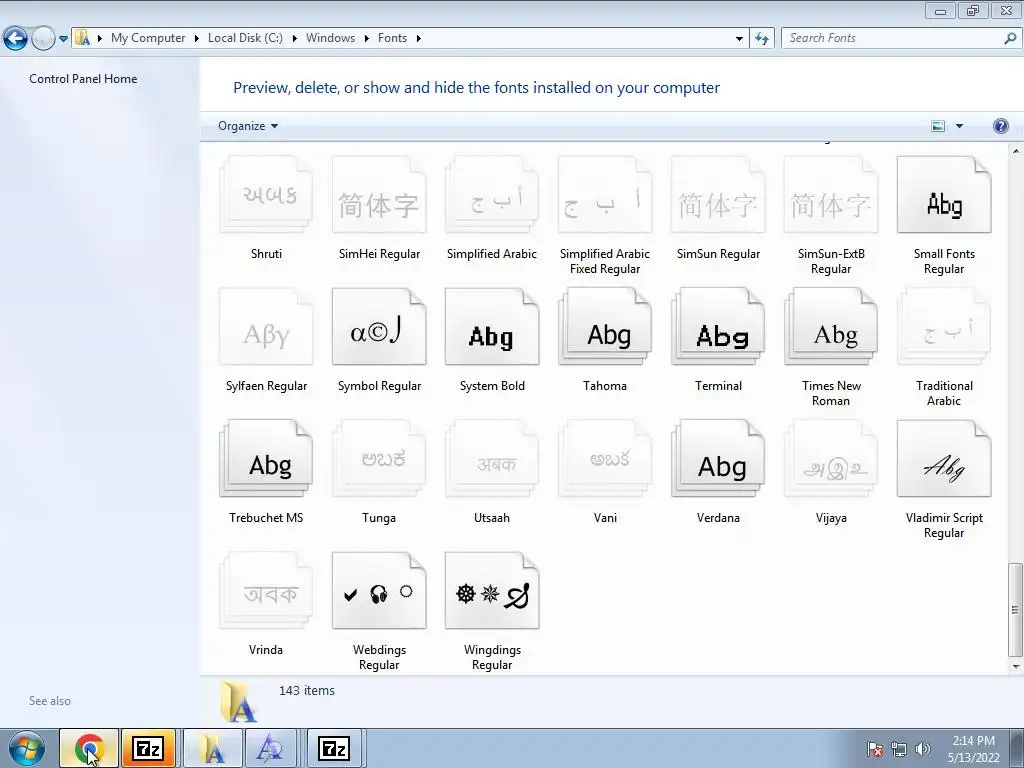Select the Verdana font icon
Viewport: 1024px width, 768px height.
pyautogui.click(x=718, y=458)
